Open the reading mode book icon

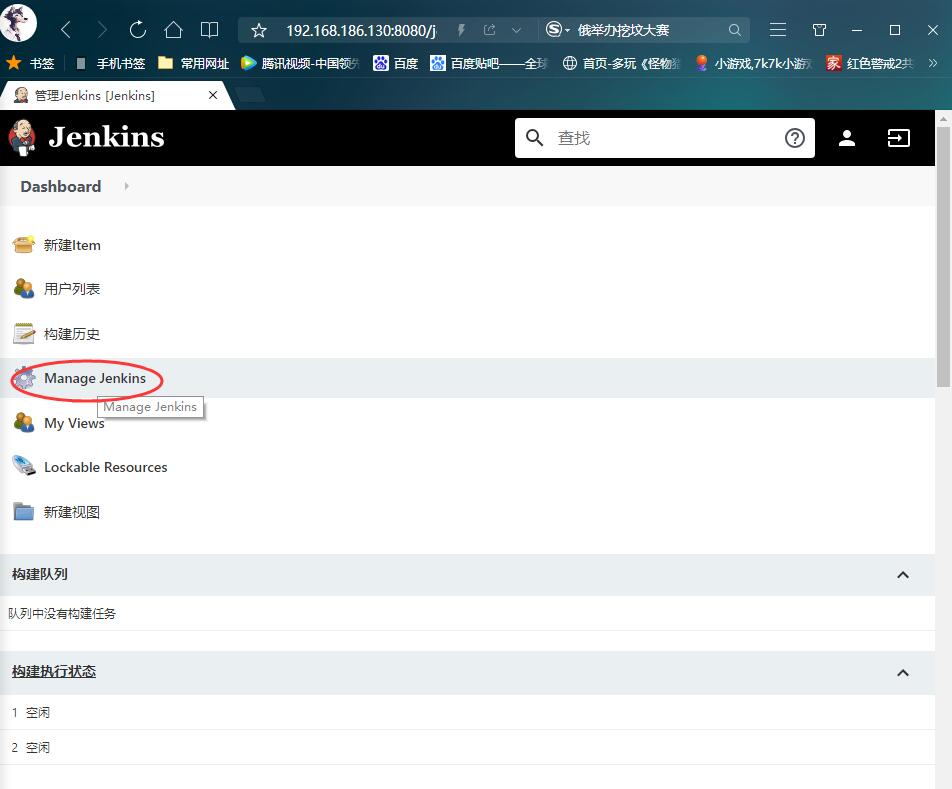209,30
